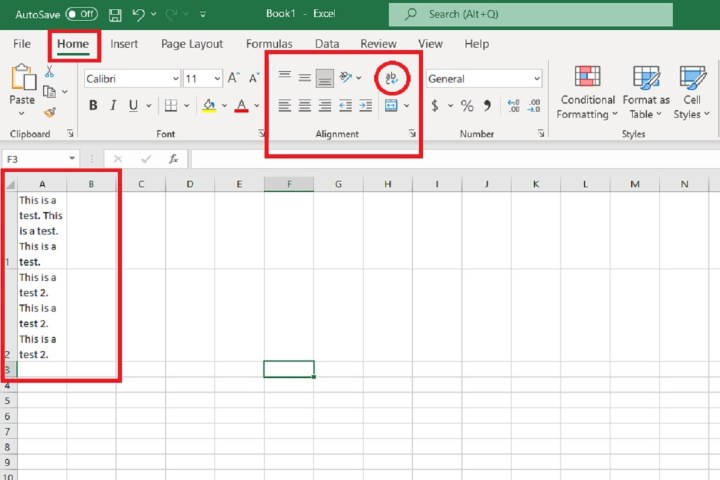The height and width of the screenshot is (480, 720).
Task: Click the Cut scissors icon
Action: pyautogui.click(x=49, y=72)
